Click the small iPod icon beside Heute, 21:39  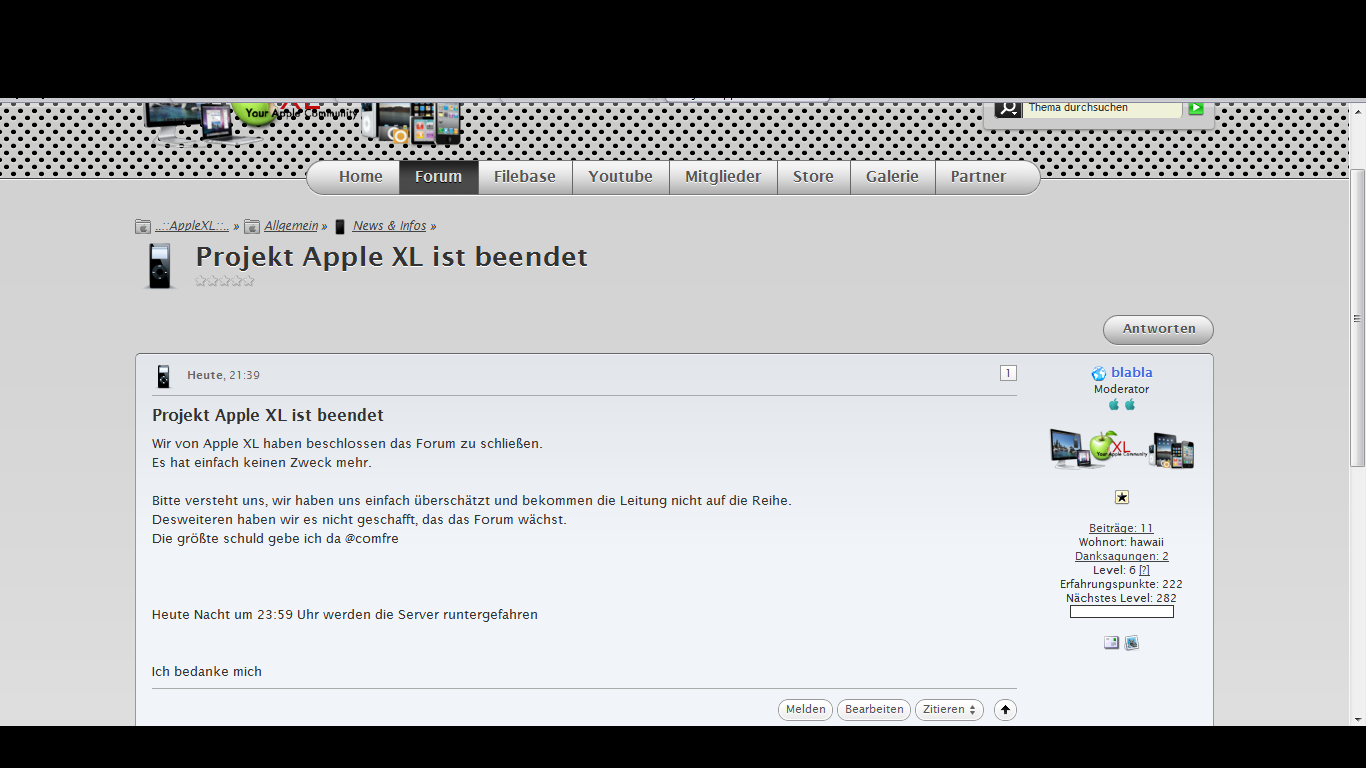[x=164, y=376]
